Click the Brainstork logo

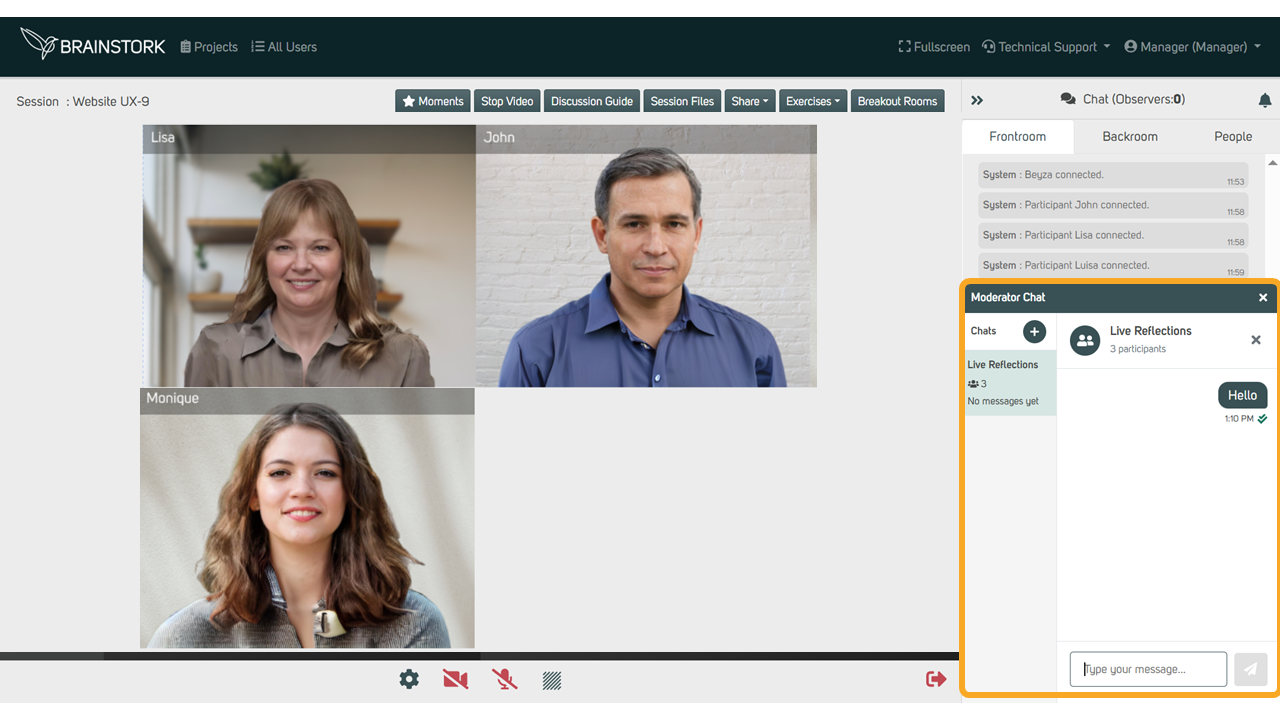(x=93, y=45)
